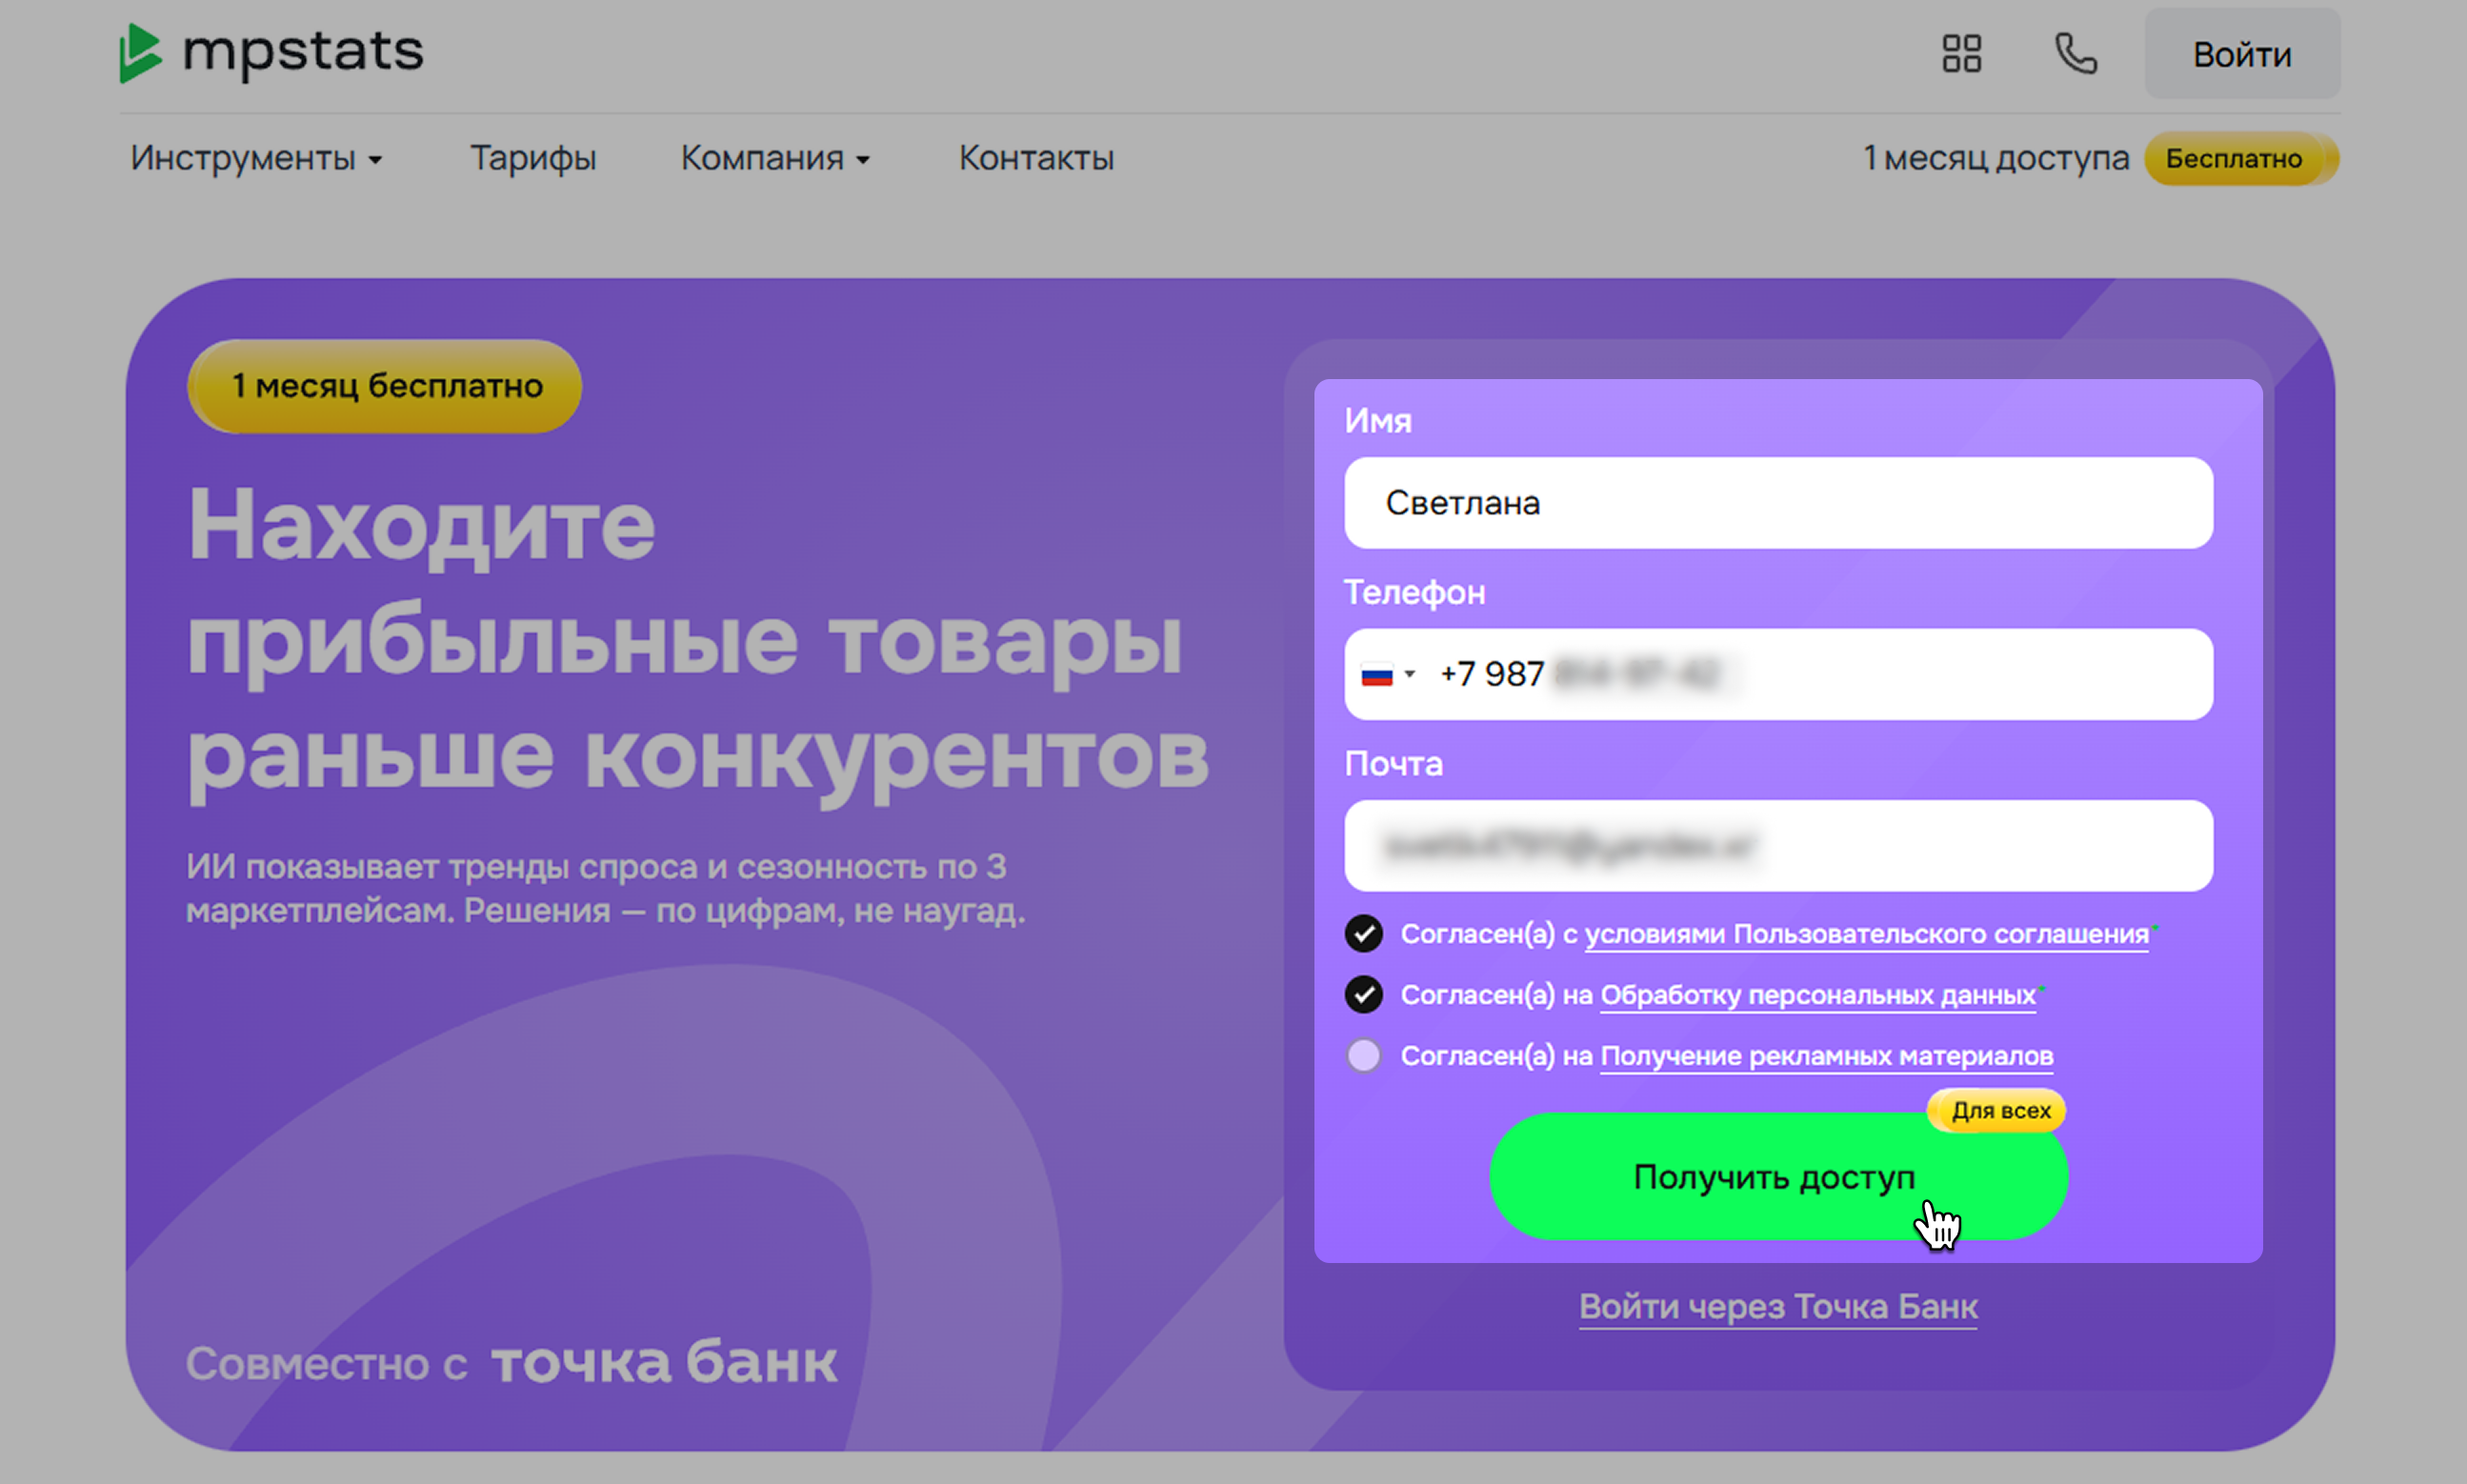
Task: Expand the 'Инструменты' dropdown menu
Action: click(x=256, y=159)
